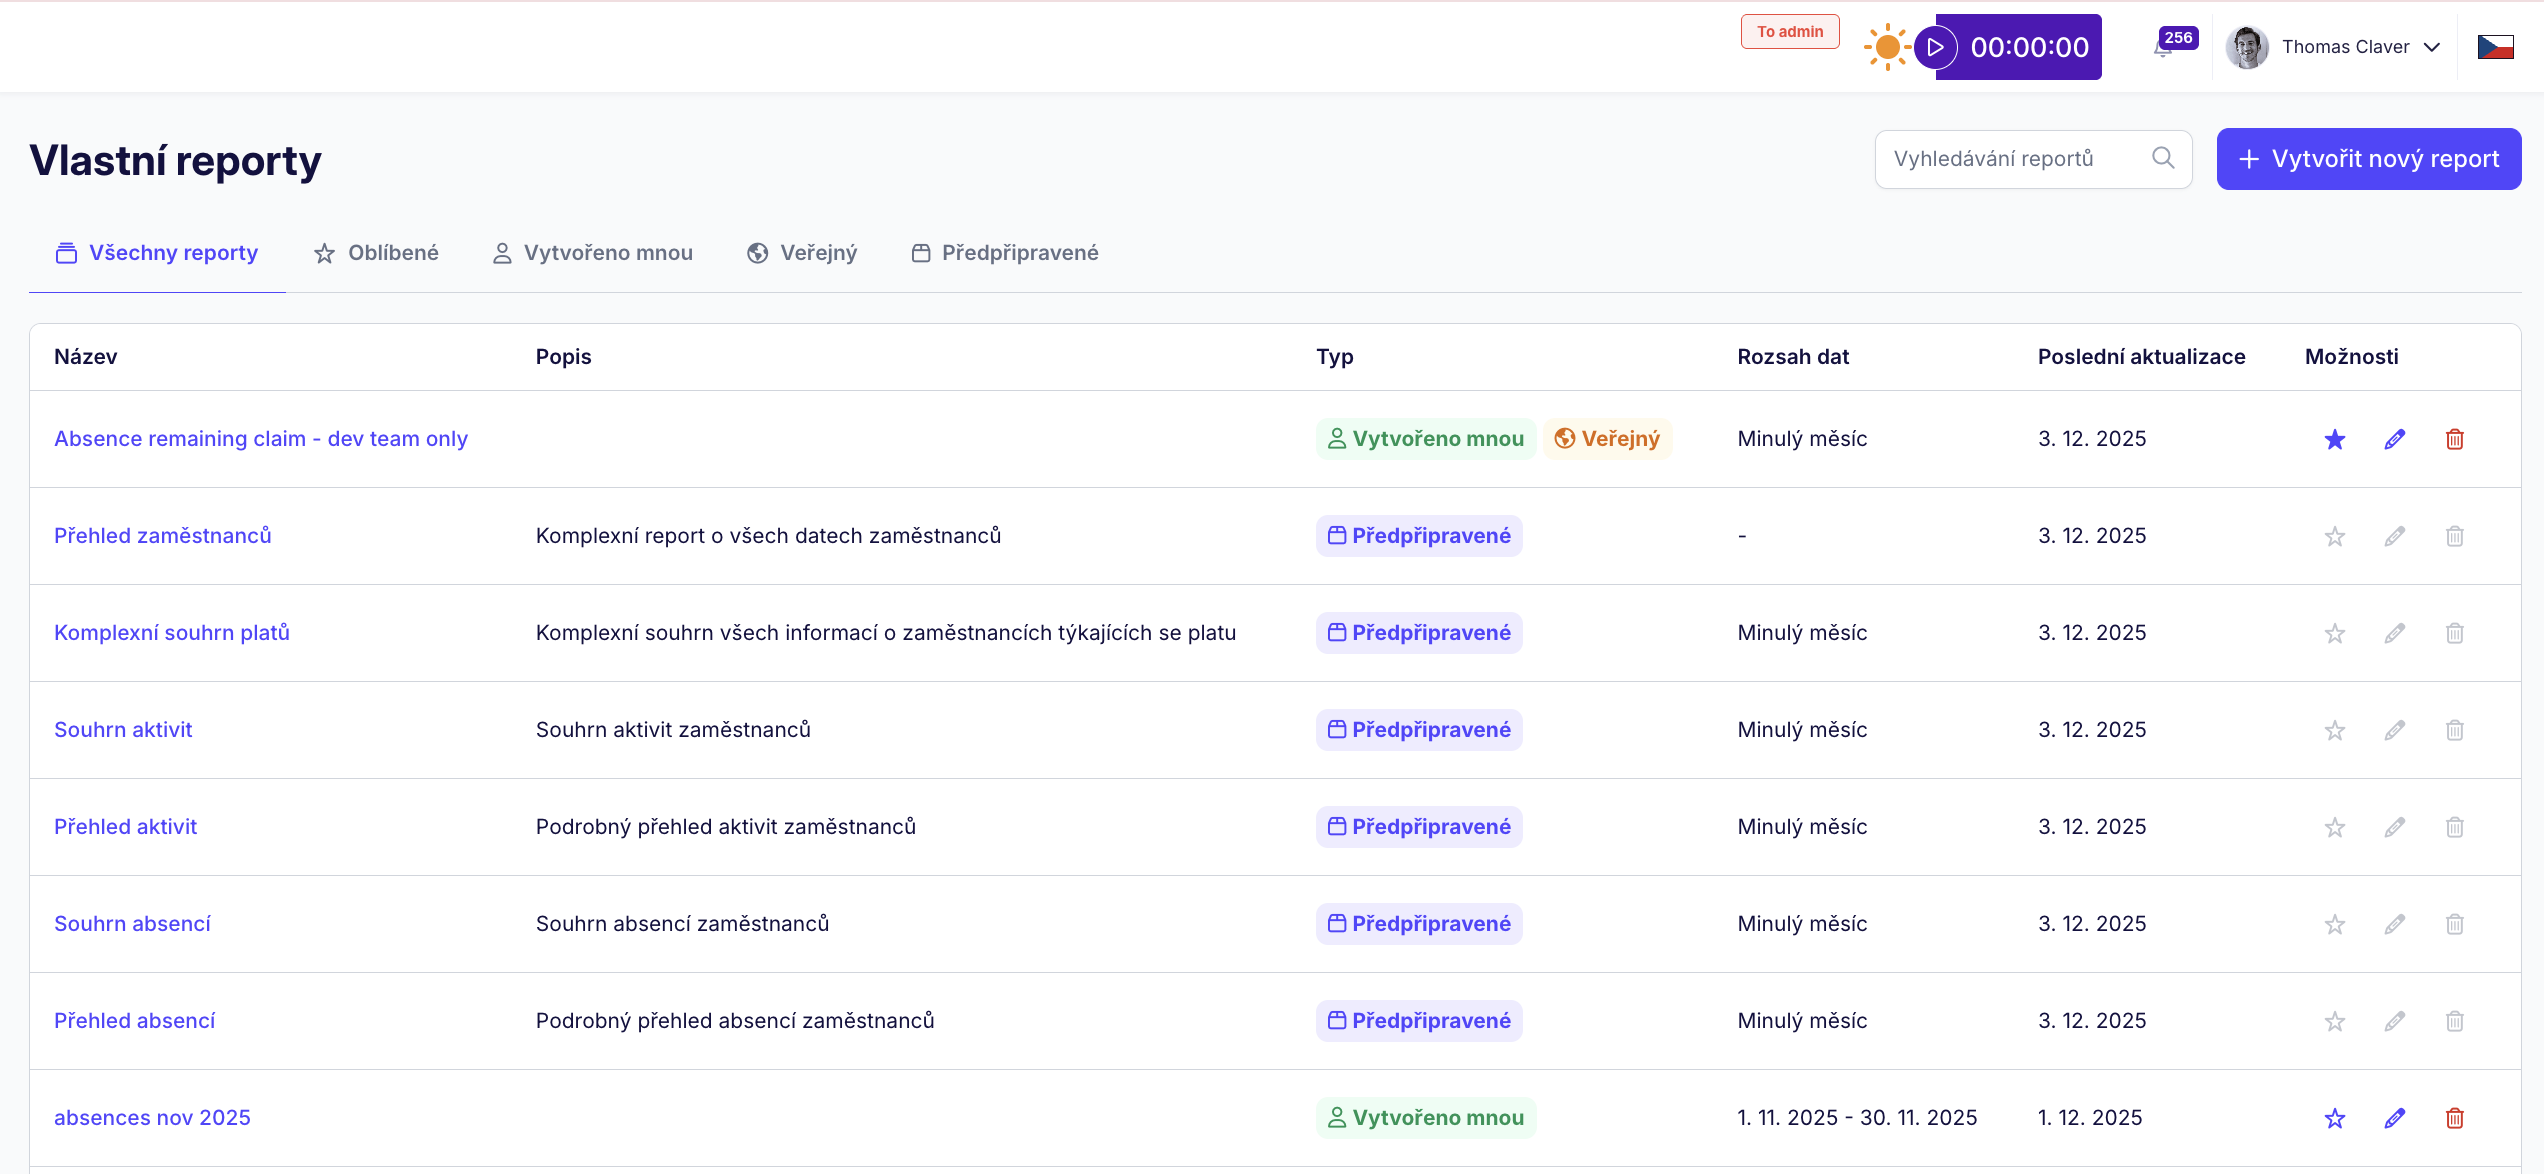
Task: Delete Absence remaining claim report trash icon
Action: 2455,439
